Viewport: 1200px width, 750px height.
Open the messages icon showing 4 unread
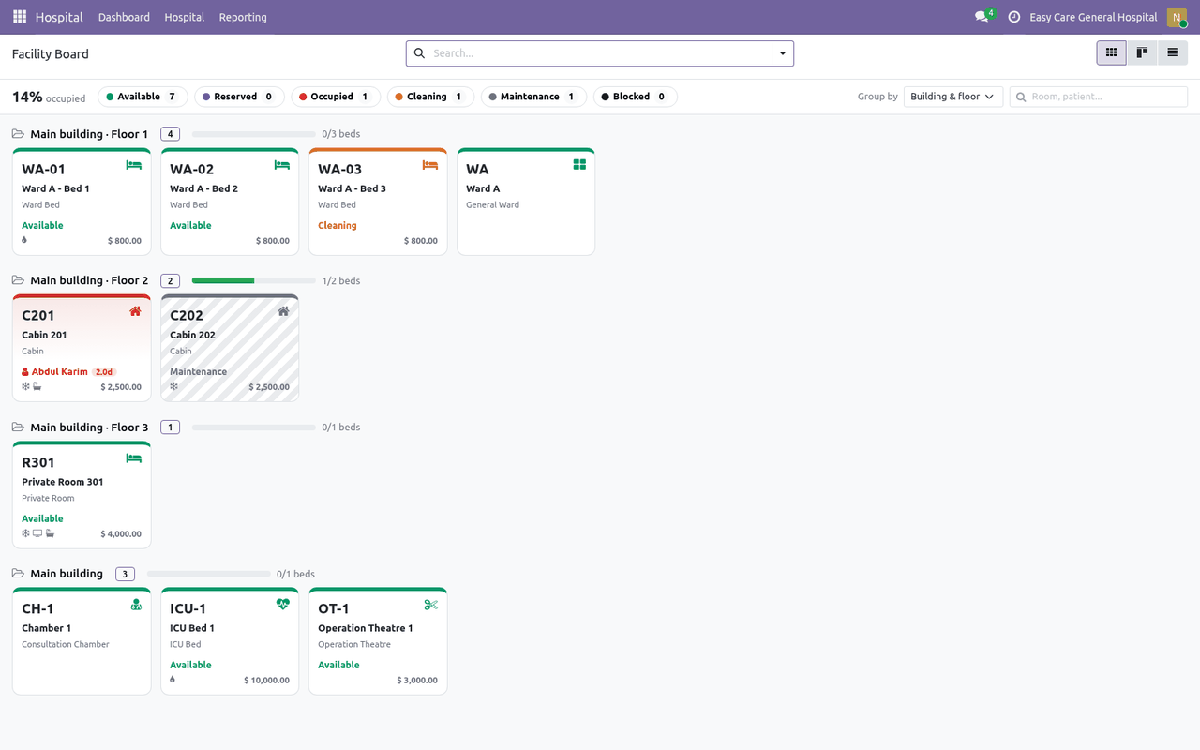983,17
